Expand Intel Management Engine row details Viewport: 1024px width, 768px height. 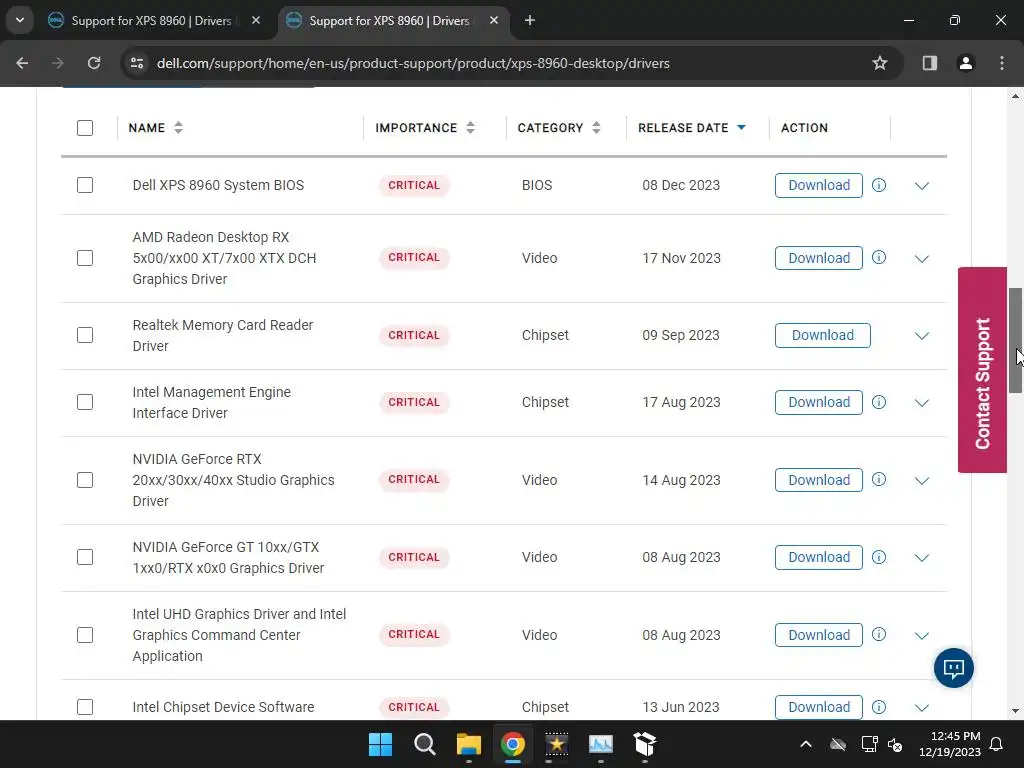click(921, 402)
